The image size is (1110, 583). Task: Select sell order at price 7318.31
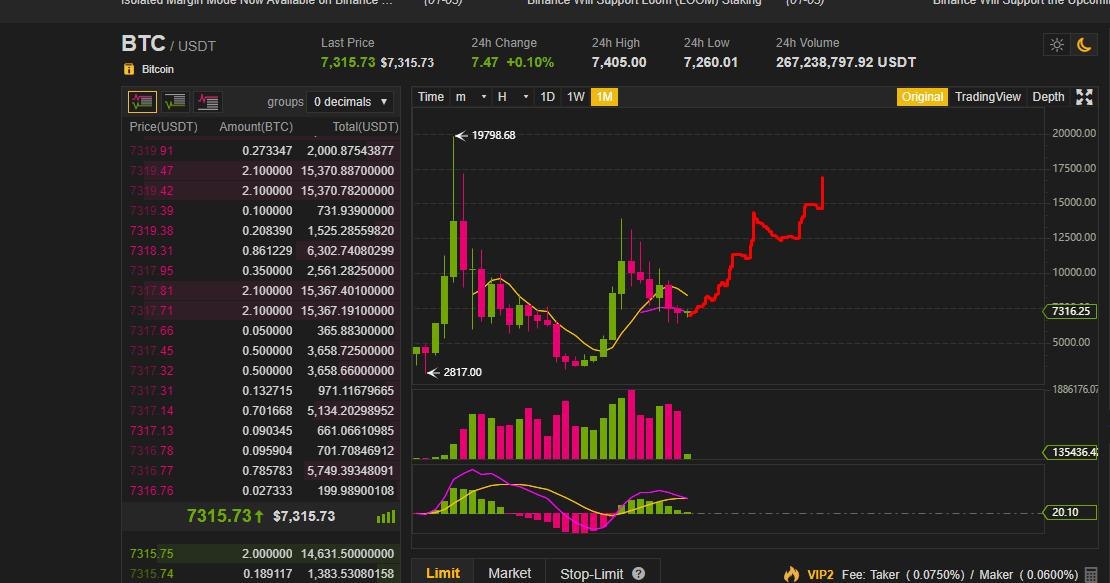tap(261, 250)
